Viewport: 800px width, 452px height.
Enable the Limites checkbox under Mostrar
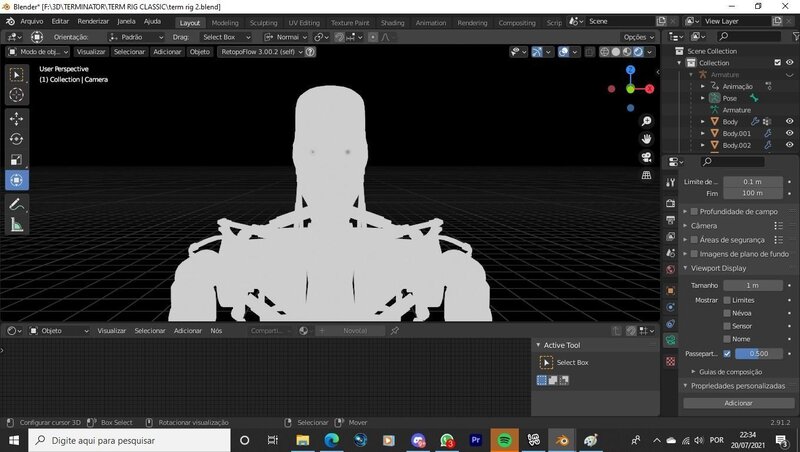(x=727, y=300)
